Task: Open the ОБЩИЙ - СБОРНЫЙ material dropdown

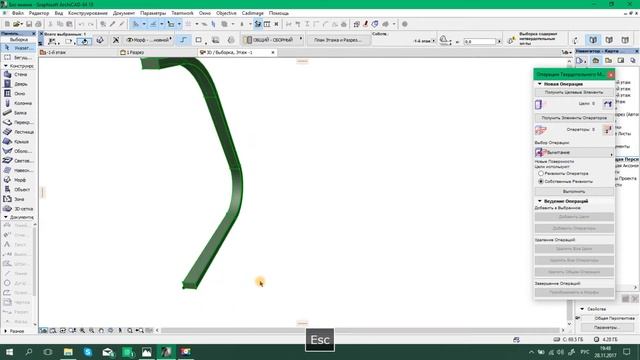Action: point(273,40)
